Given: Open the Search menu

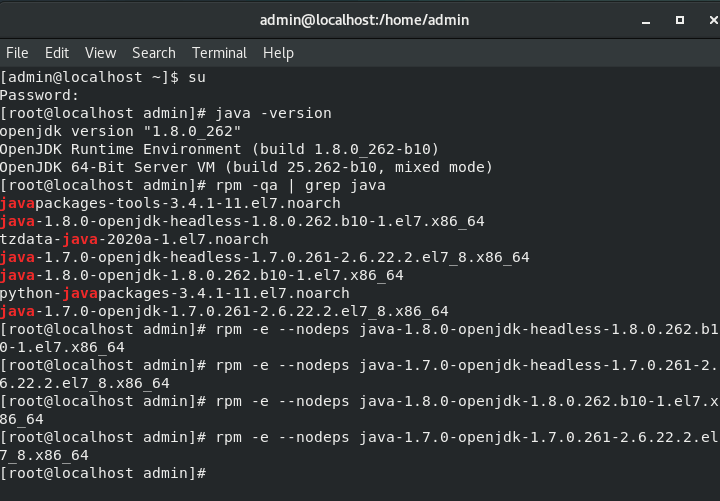Looking at the screenshot, I should [153, 53].
